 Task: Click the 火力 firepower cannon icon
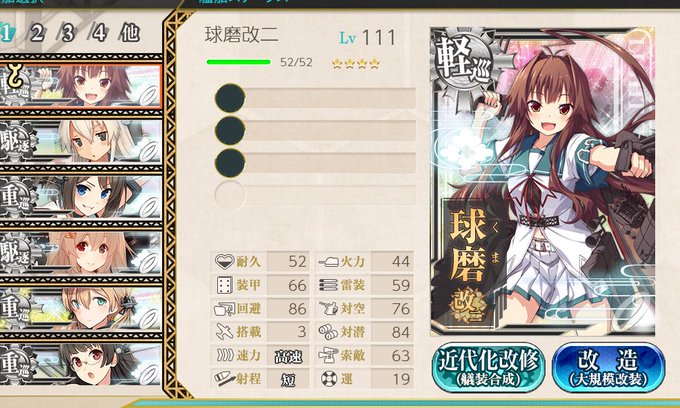pos(328,261)
